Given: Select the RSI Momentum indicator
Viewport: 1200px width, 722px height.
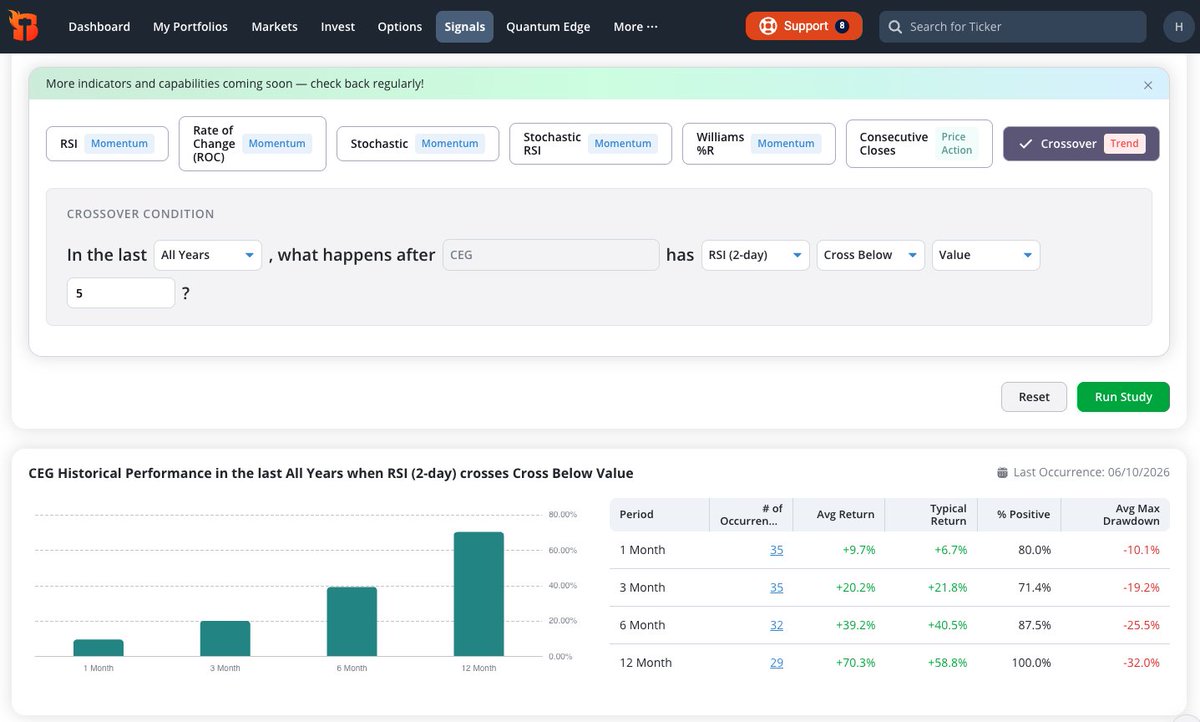Looking at the screenshot, I should pyautogui.click(x=107, y=144).
